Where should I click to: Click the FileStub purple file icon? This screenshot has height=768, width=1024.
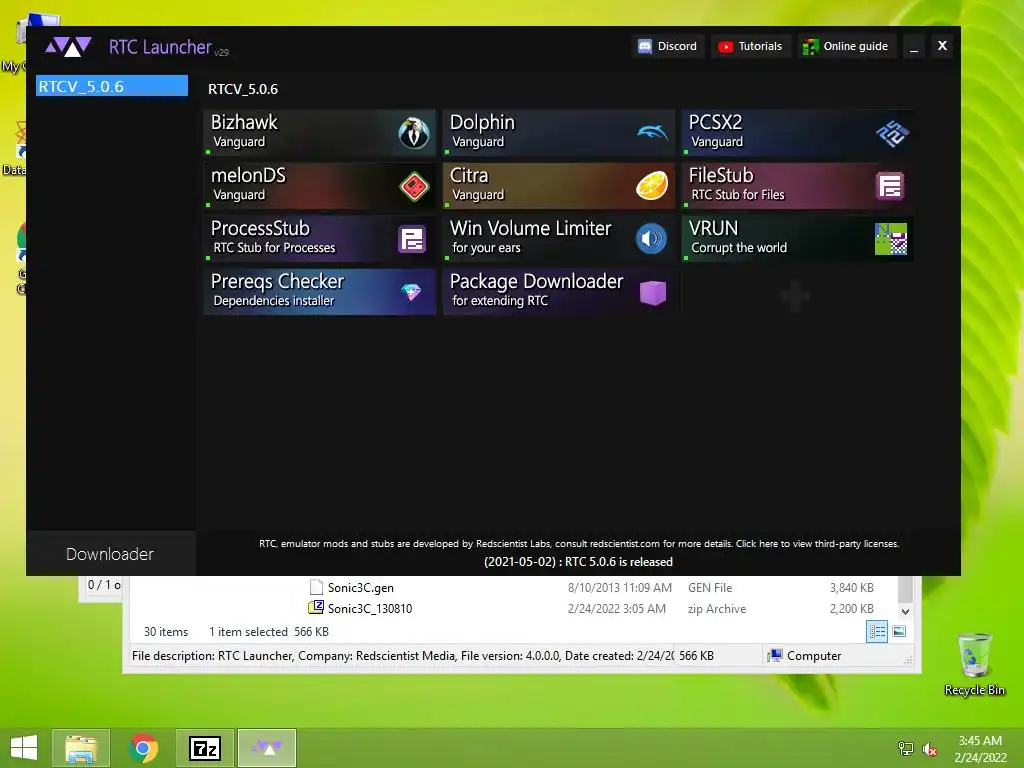(890, 186)
